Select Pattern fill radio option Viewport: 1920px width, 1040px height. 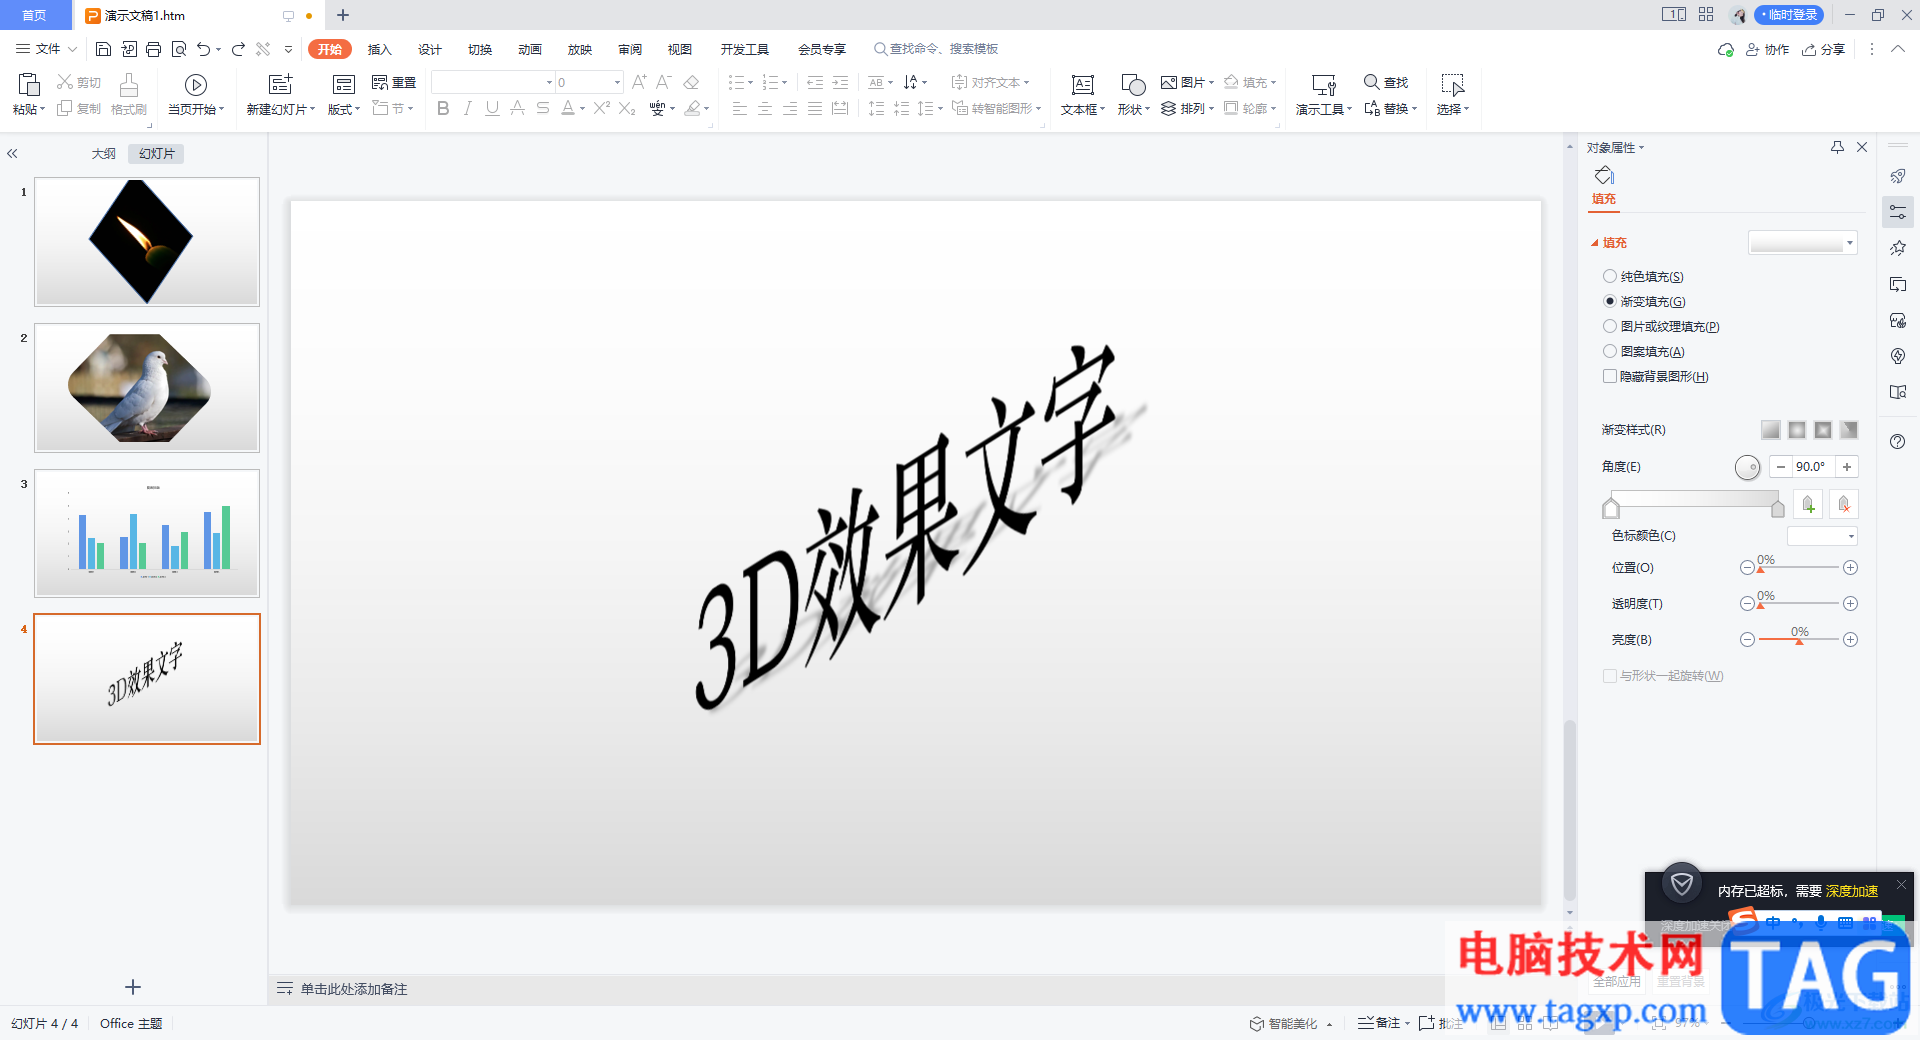click(x=1610, y=351)
